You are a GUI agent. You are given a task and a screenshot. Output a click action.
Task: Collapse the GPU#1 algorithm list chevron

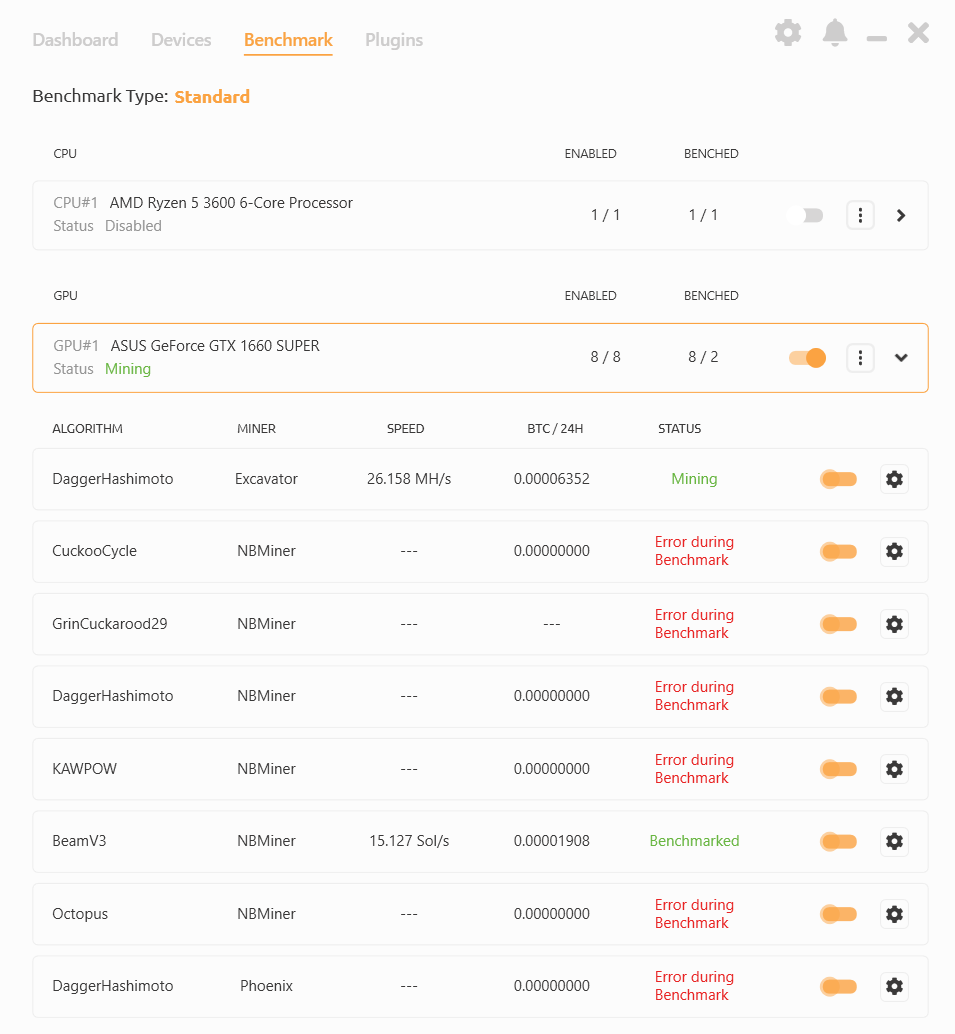[901, 357]
